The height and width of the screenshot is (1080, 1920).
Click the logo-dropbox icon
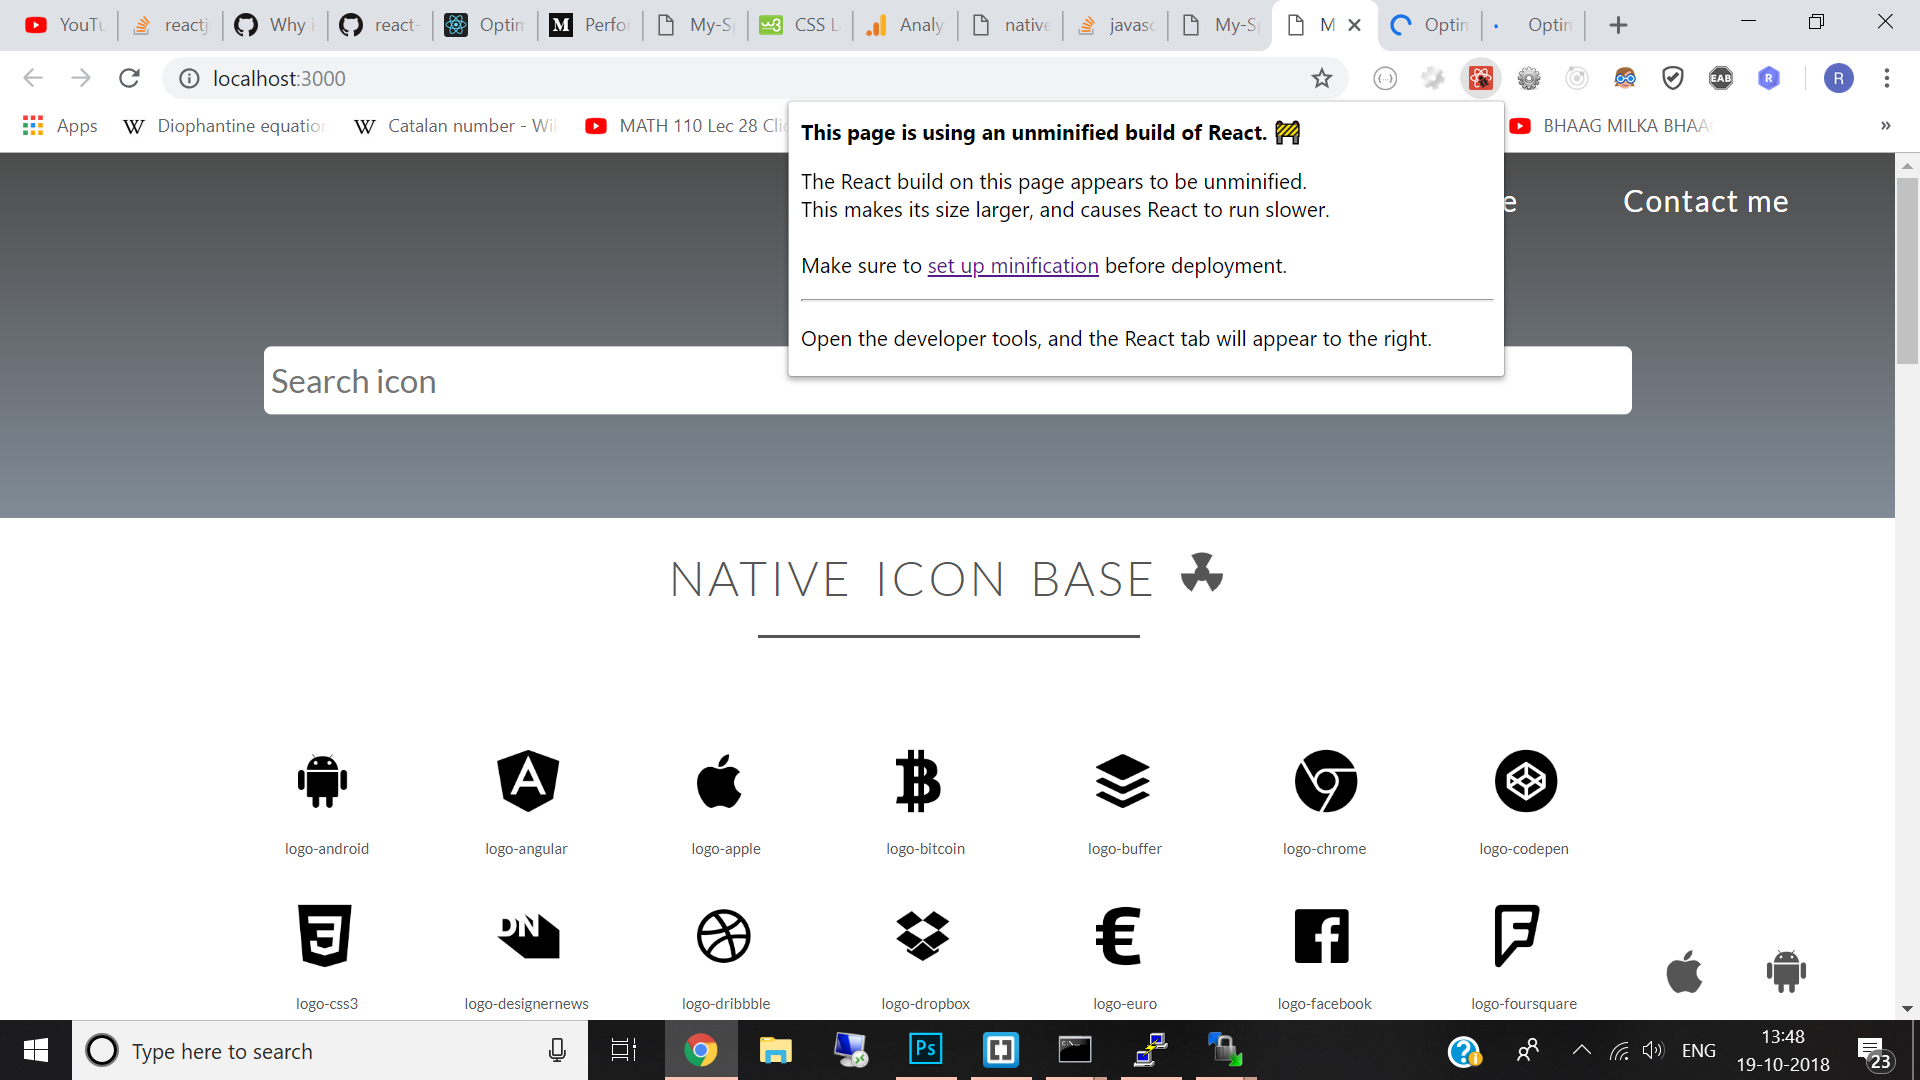923,936
